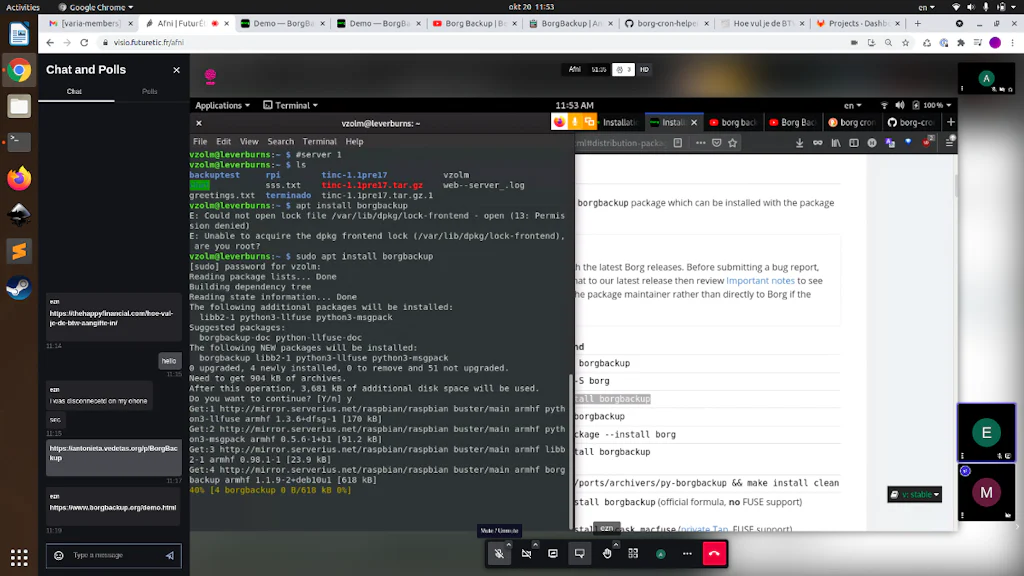This screenshot has height=576, width=1024.
Task: Send the chat message with arrow icon
Action: (x=170, y=556)
